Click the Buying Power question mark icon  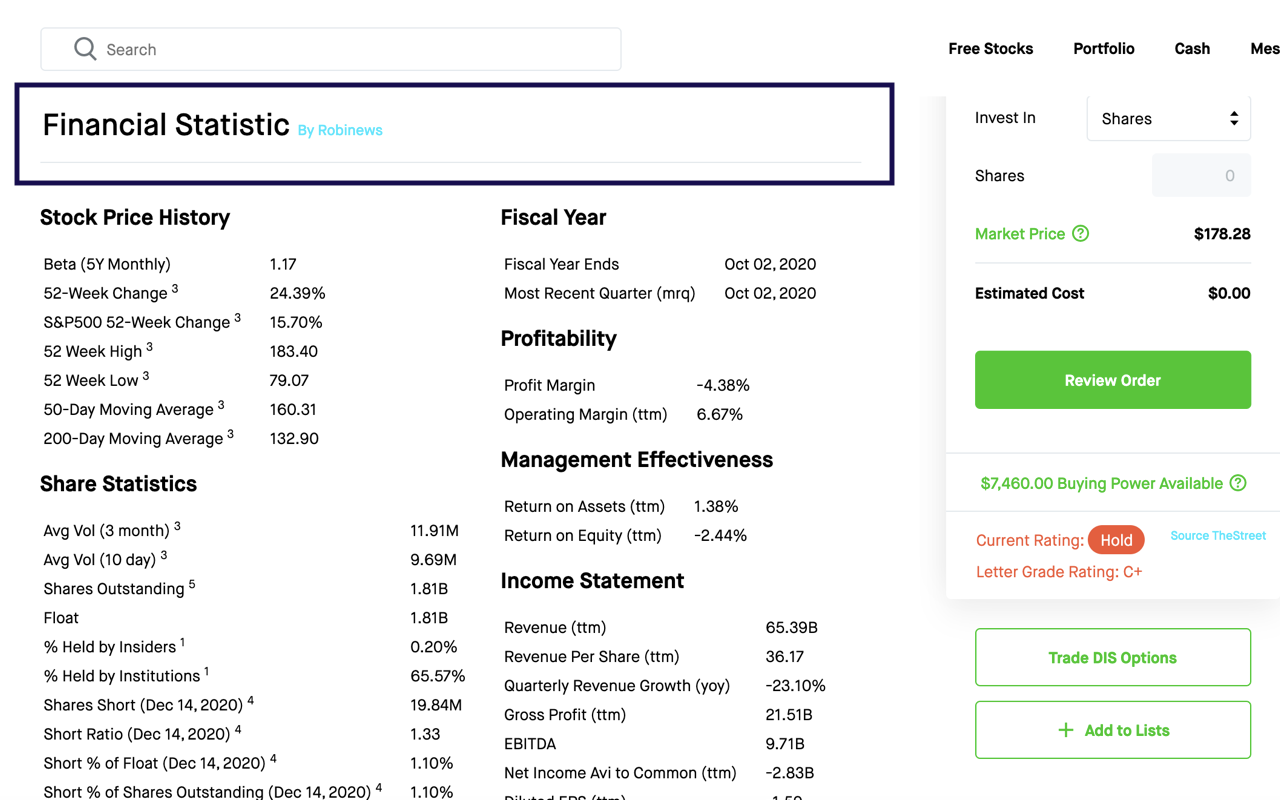coord(1239,483)
